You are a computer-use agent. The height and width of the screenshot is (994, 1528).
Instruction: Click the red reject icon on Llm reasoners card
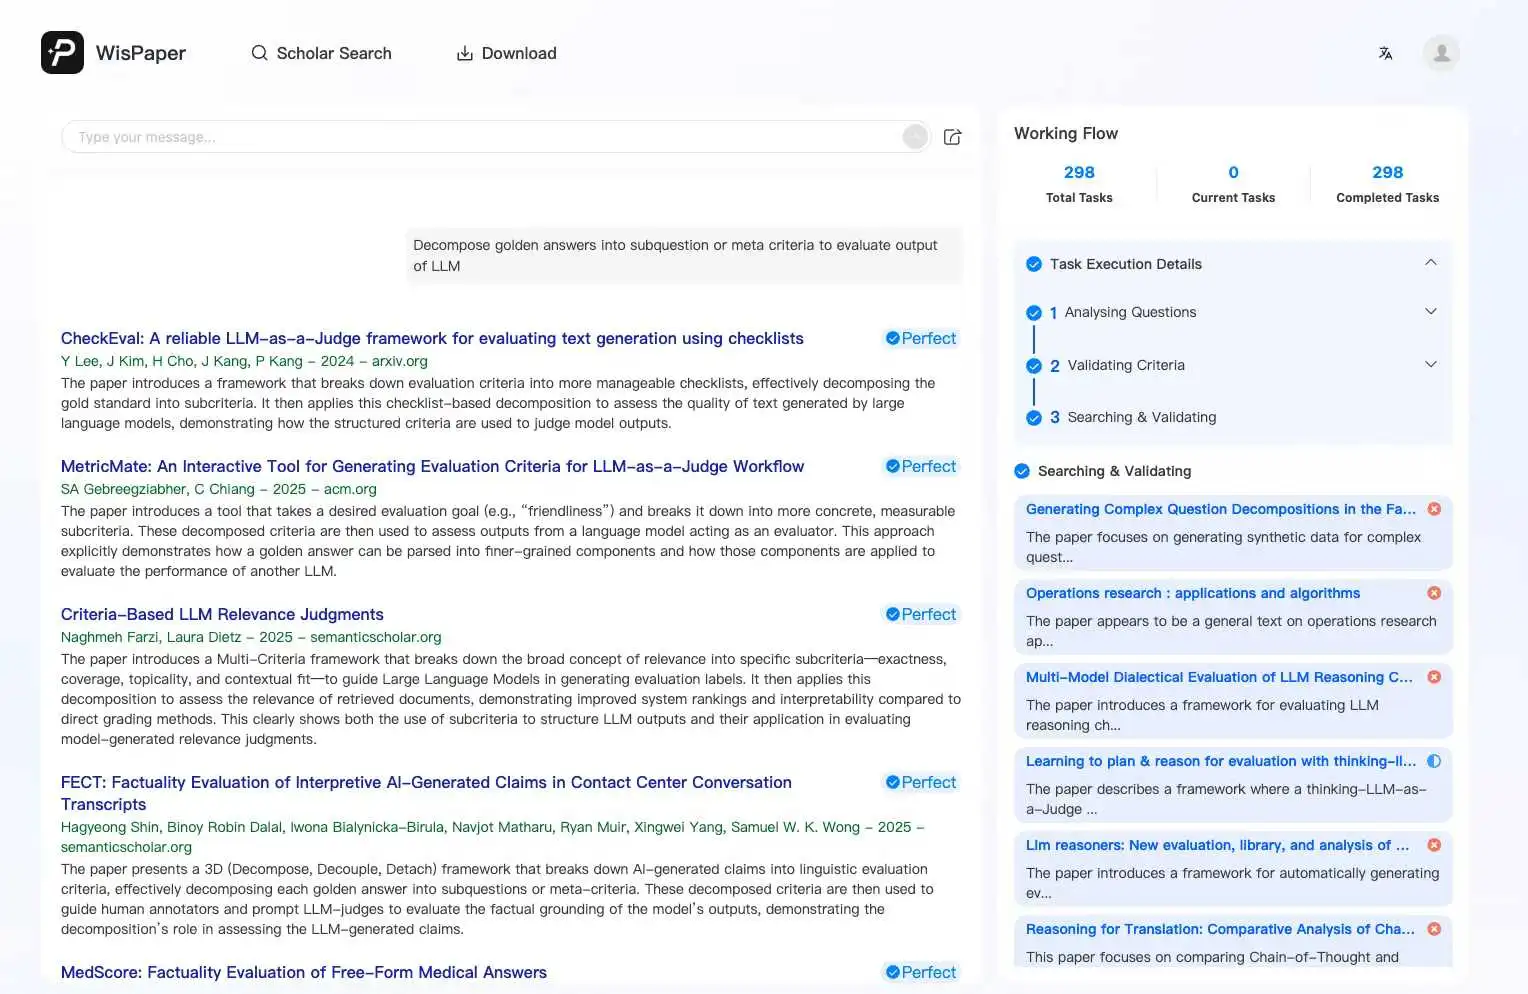click(x=1434, y=845)
